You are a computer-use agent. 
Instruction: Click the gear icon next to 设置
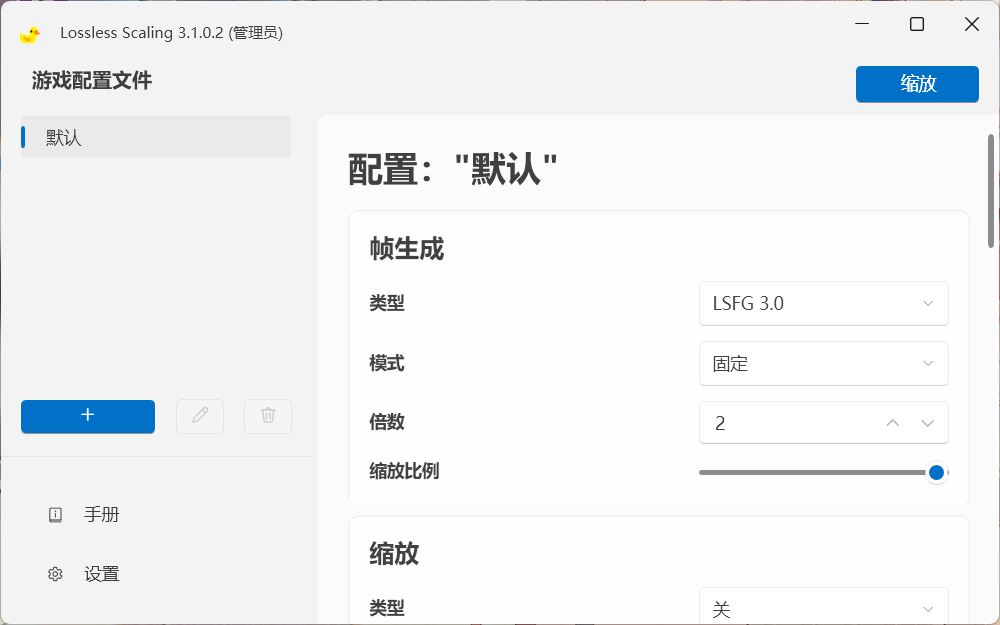point(55,574)
